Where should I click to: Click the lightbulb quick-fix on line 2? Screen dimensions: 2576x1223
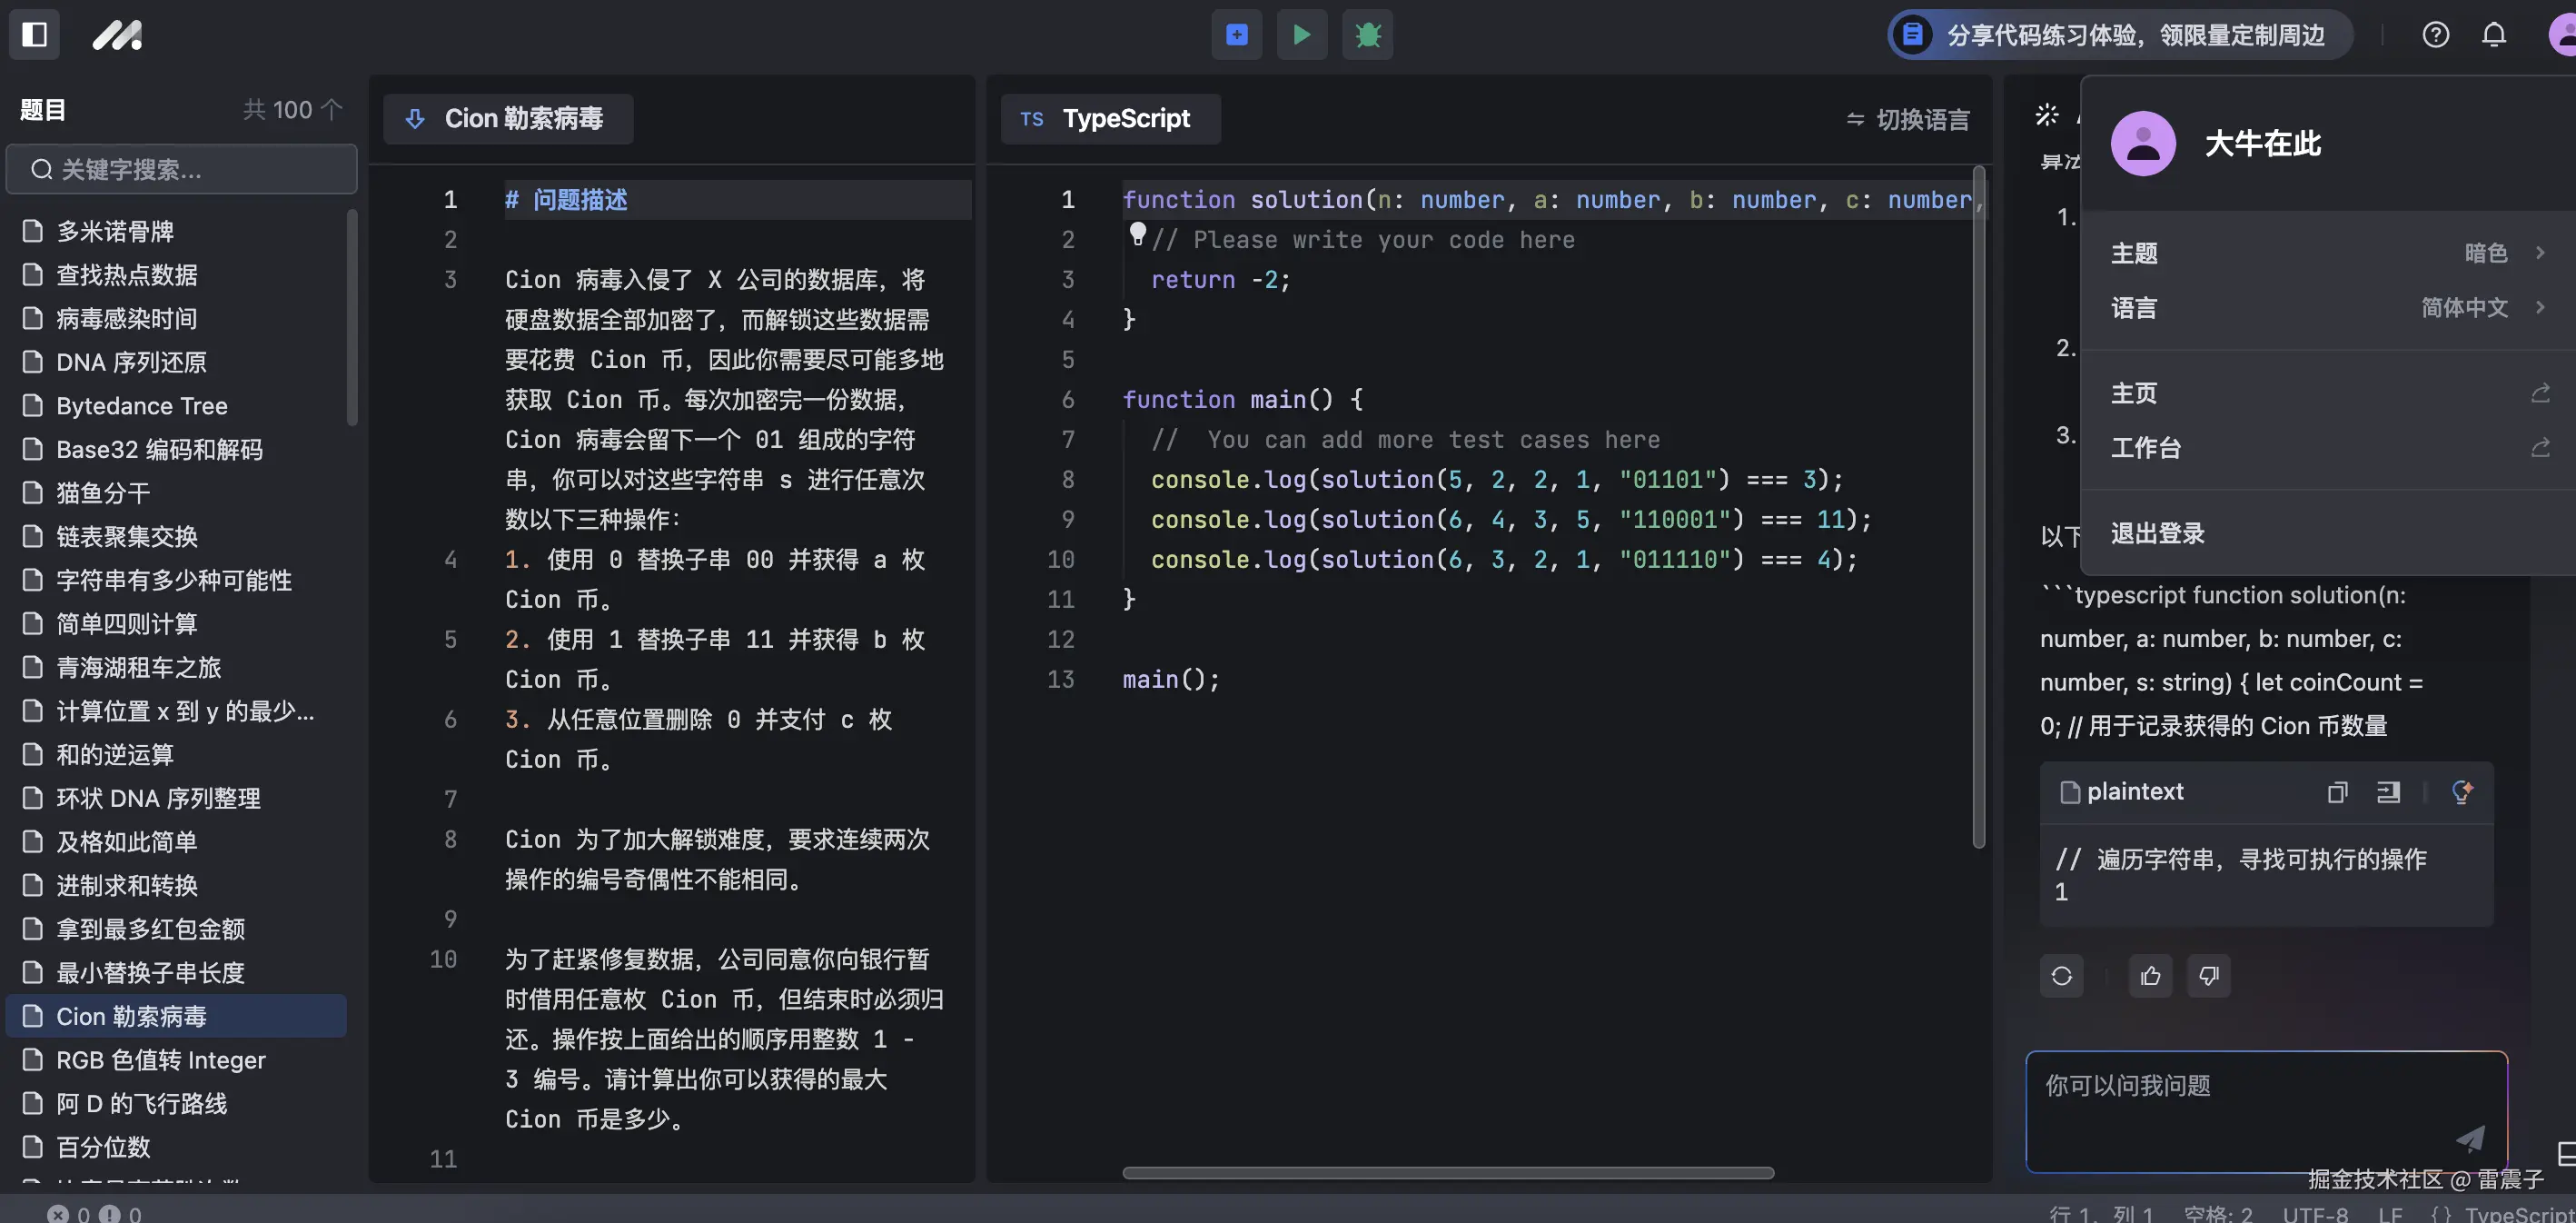pos(1137,234)
